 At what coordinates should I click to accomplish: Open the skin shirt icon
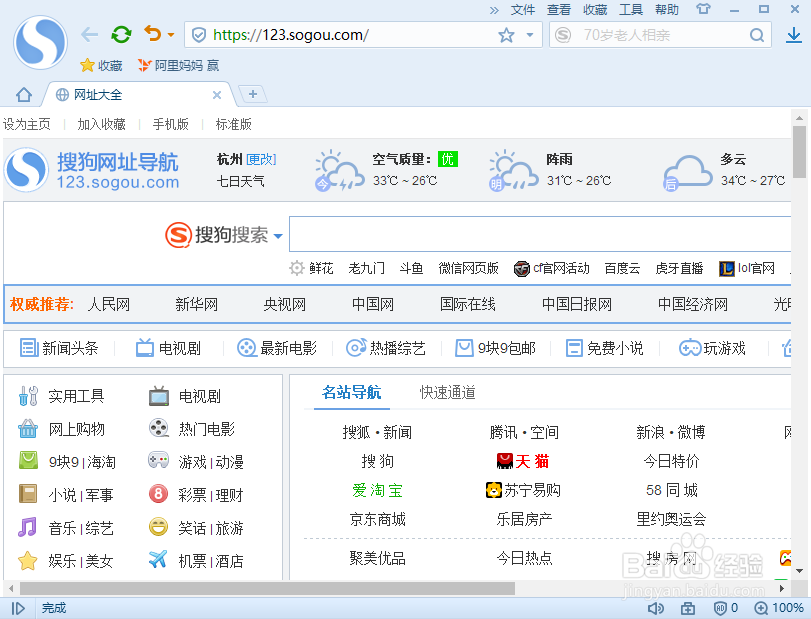(703, 9)
